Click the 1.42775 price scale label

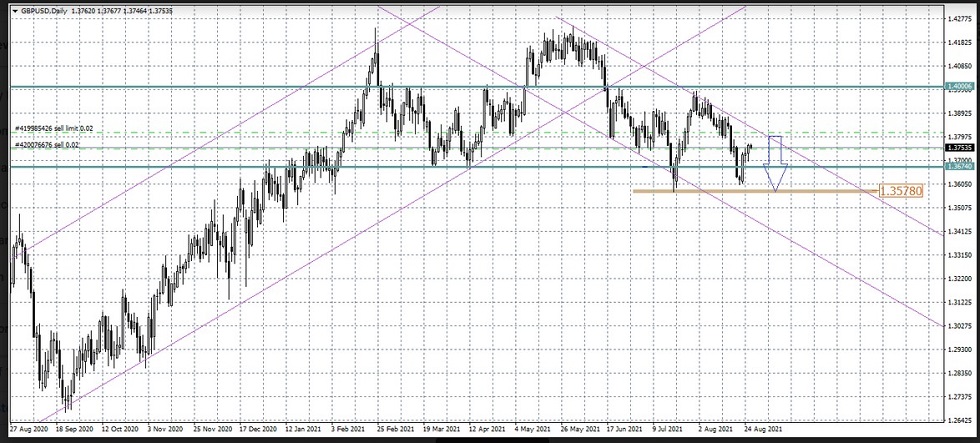(x=958, y=19)
